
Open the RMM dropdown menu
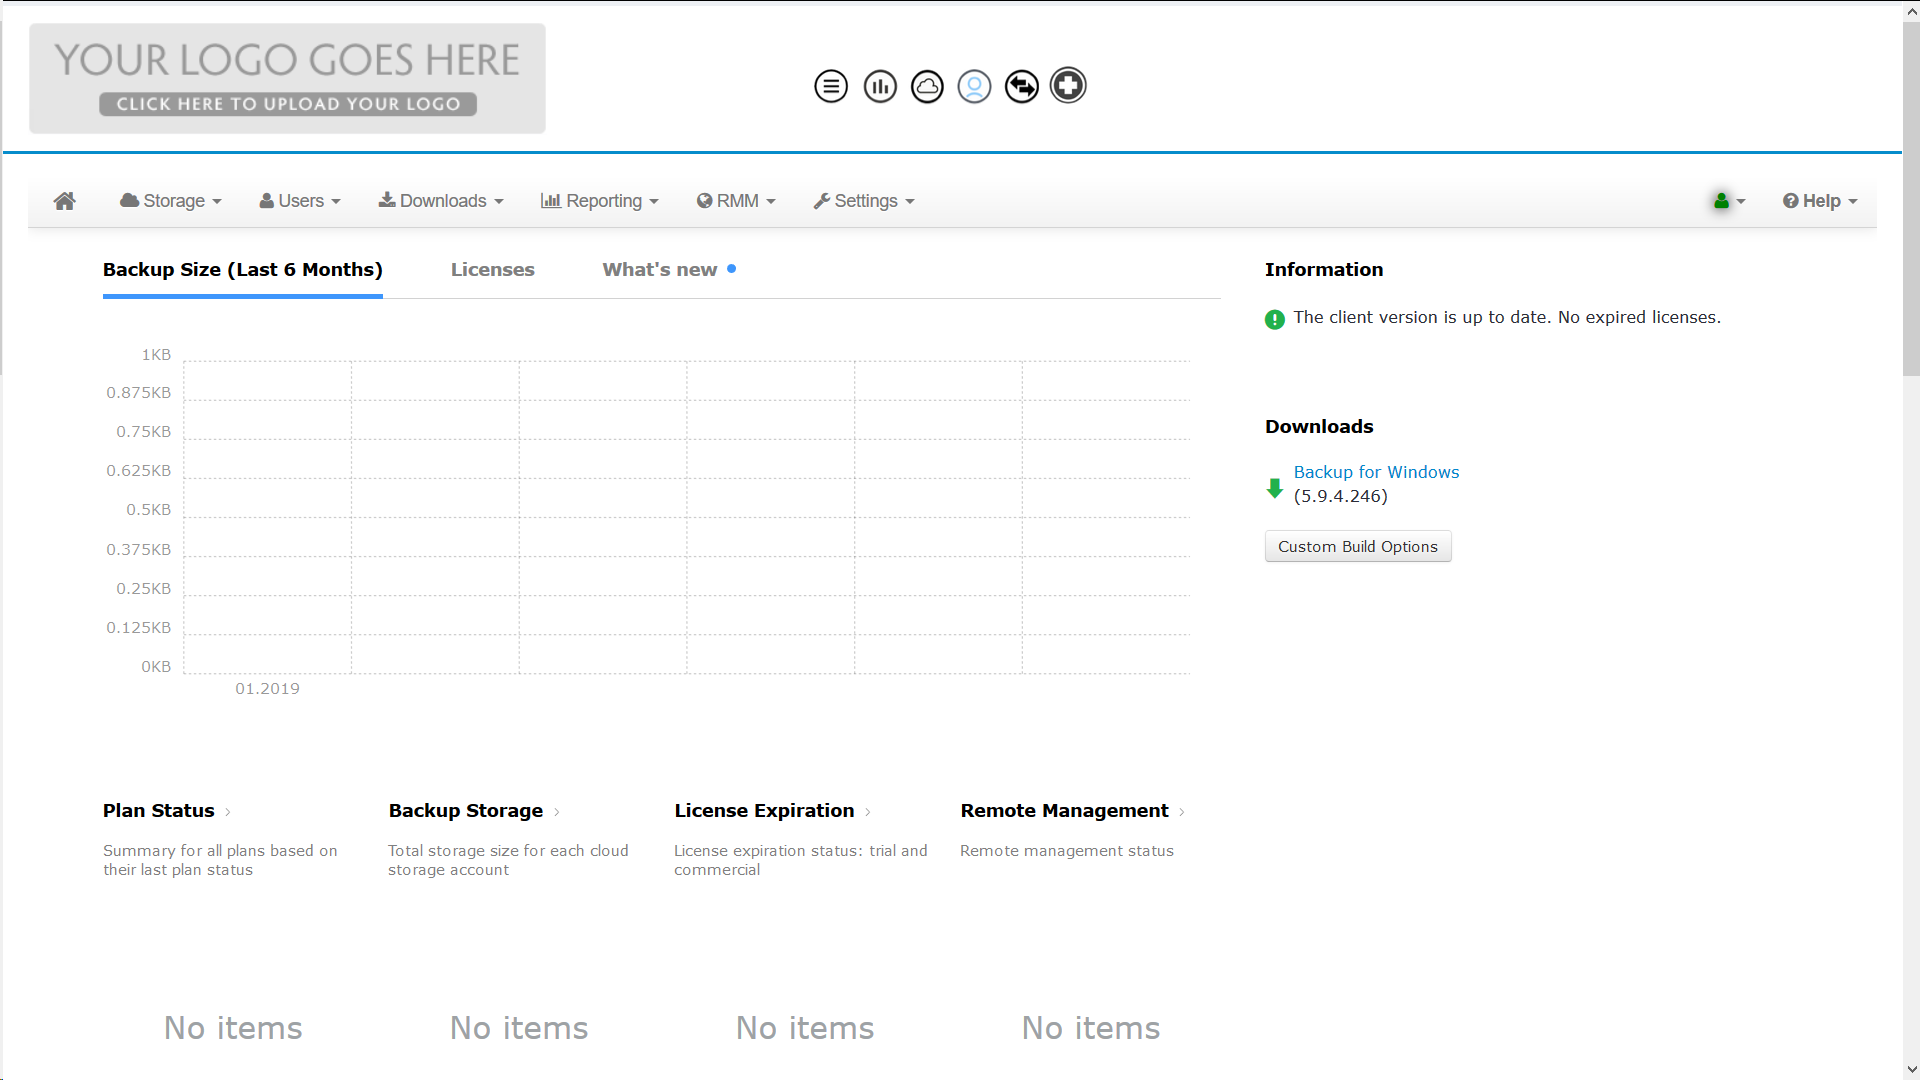point(736,201)
